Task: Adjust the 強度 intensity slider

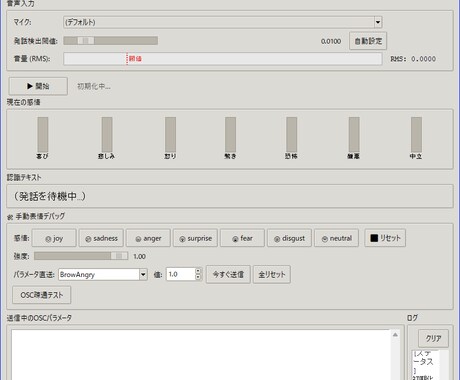Action: pyautogui.click(x=81, y=256)
